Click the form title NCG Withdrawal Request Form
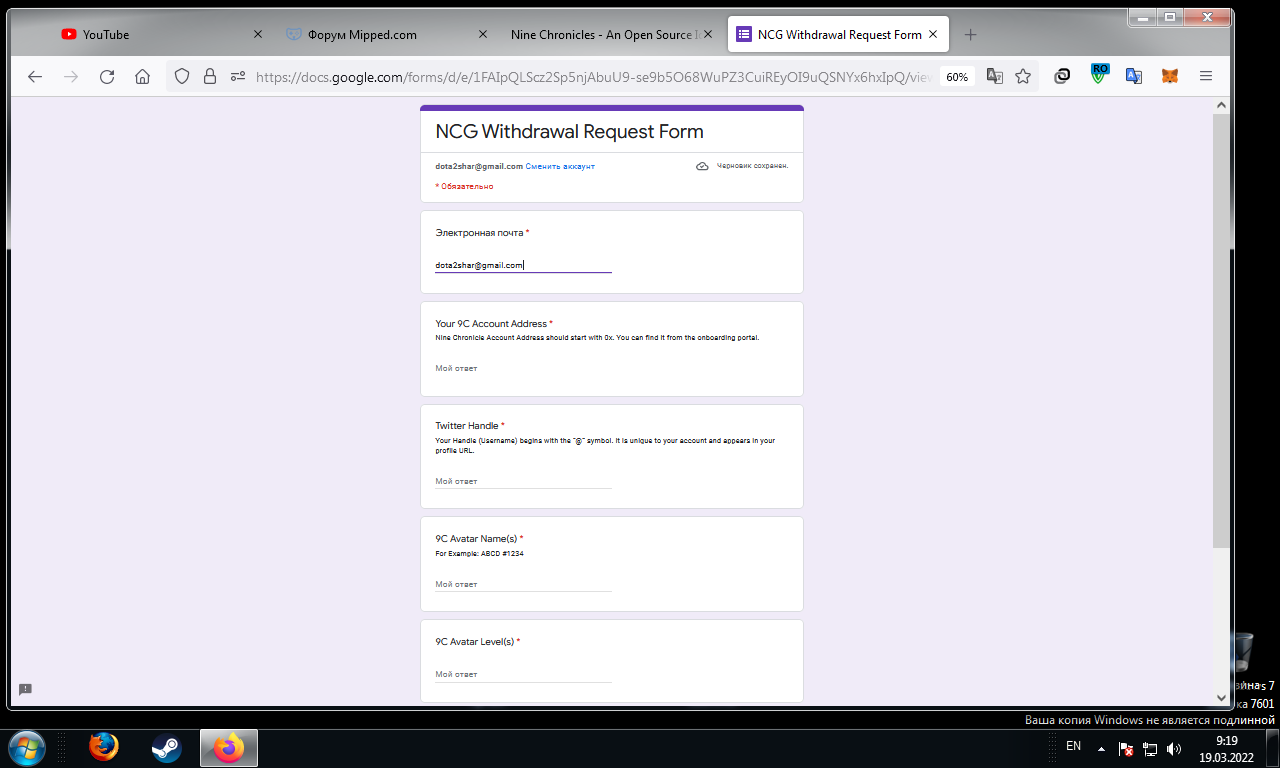 pyautogui.click(x=569, y=131)
